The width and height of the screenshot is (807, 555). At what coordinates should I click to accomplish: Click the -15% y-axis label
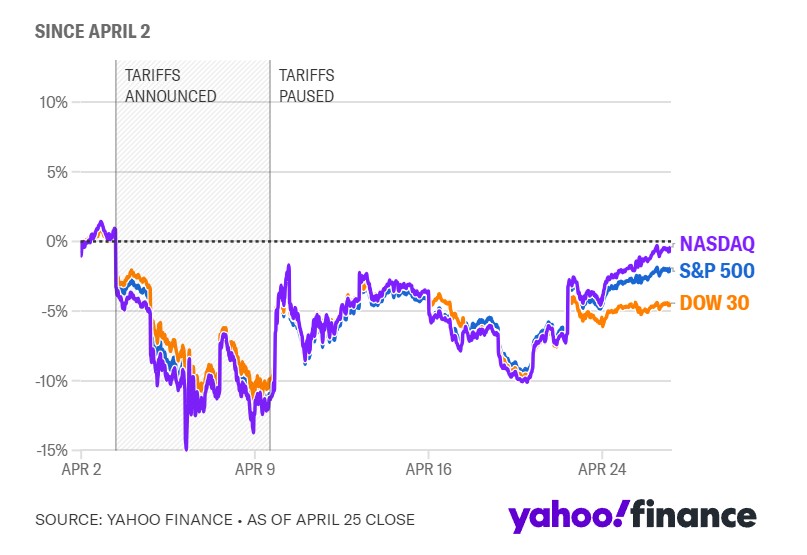click(x=51, y=450)
